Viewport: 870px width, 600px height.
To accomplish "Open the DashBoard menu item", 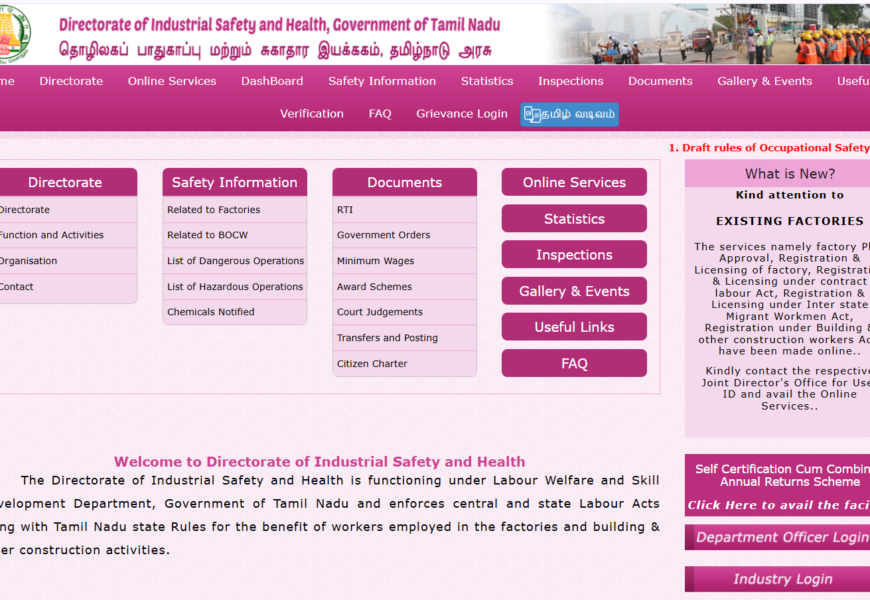I will coord(272,81).
